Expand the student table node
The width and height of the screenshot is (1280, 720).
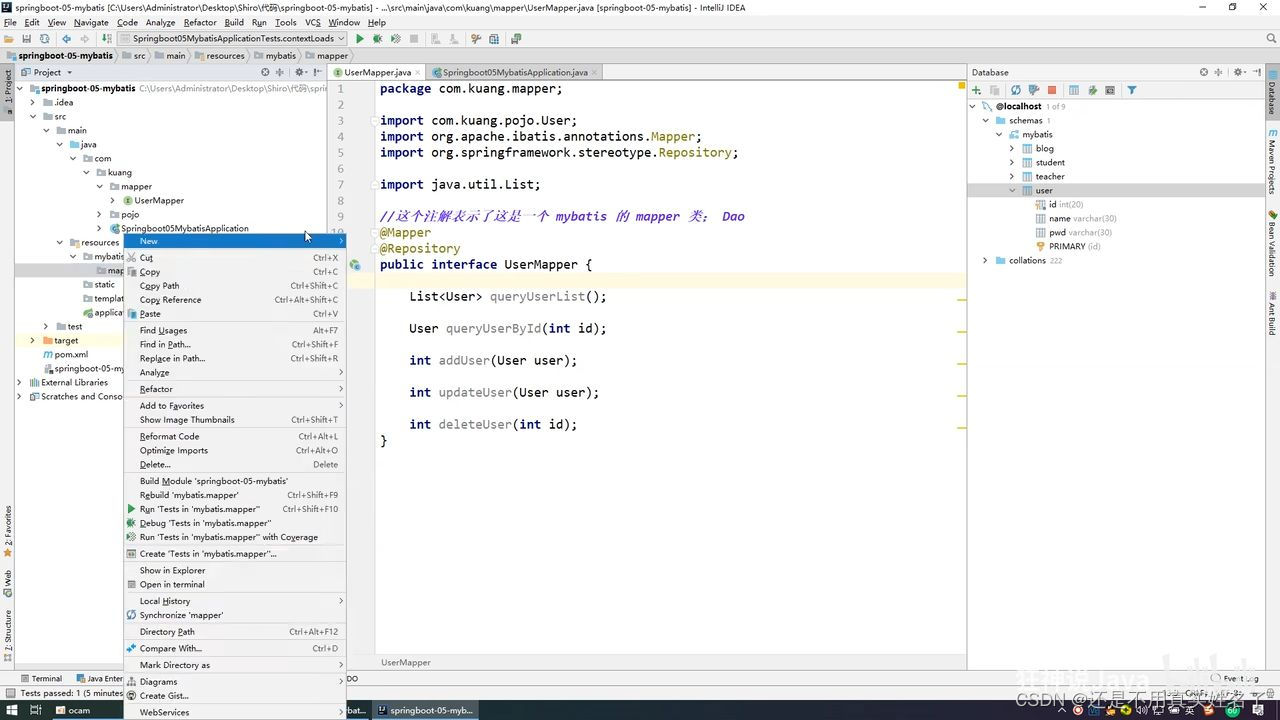coord(1011,162)
